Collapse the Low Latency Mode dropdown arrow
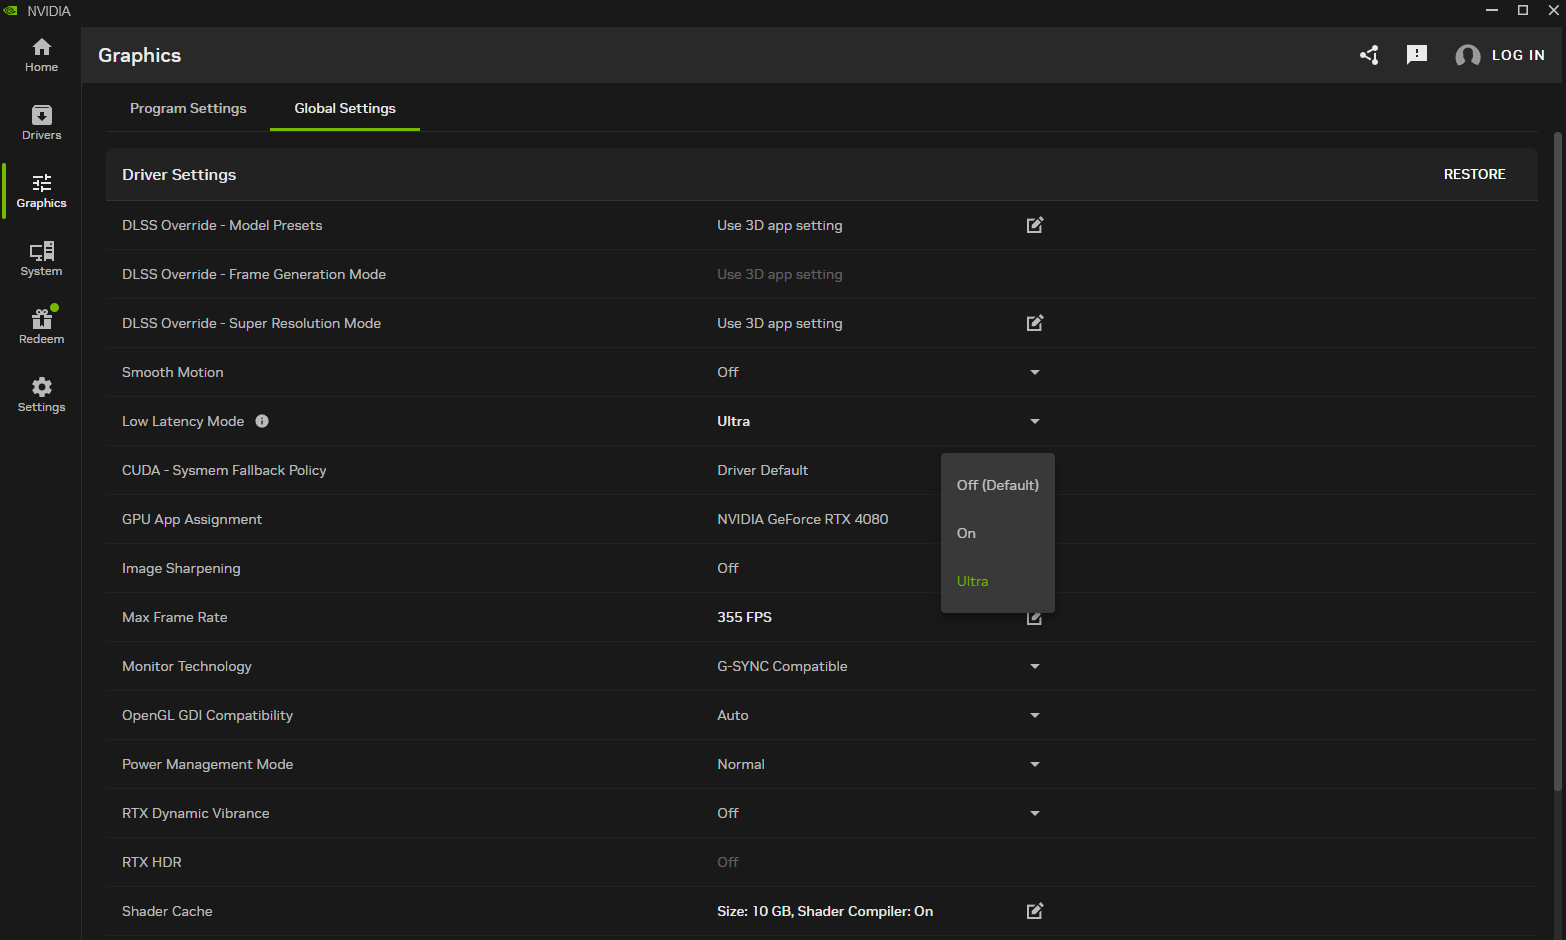 point(1035,421)
